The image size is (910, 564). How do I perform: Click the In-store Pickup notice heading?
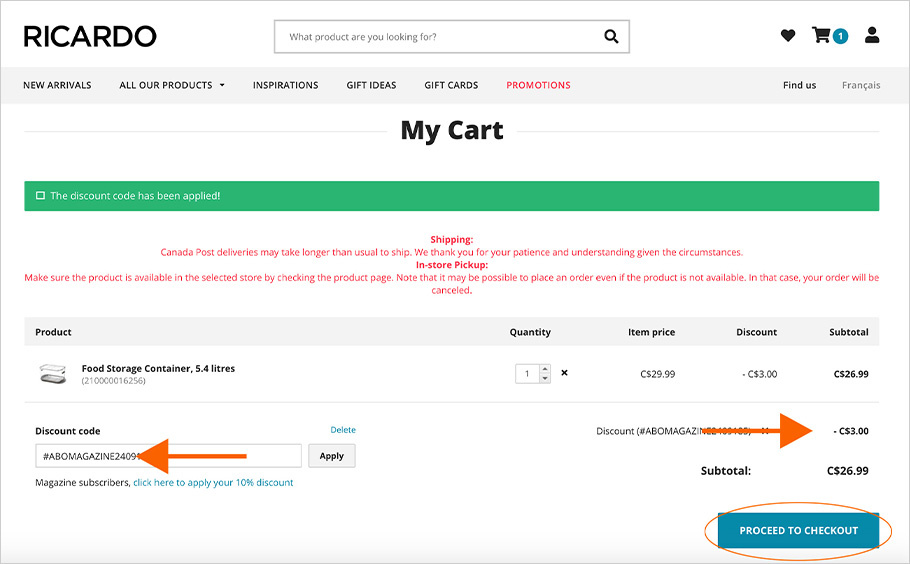point(452,265)
